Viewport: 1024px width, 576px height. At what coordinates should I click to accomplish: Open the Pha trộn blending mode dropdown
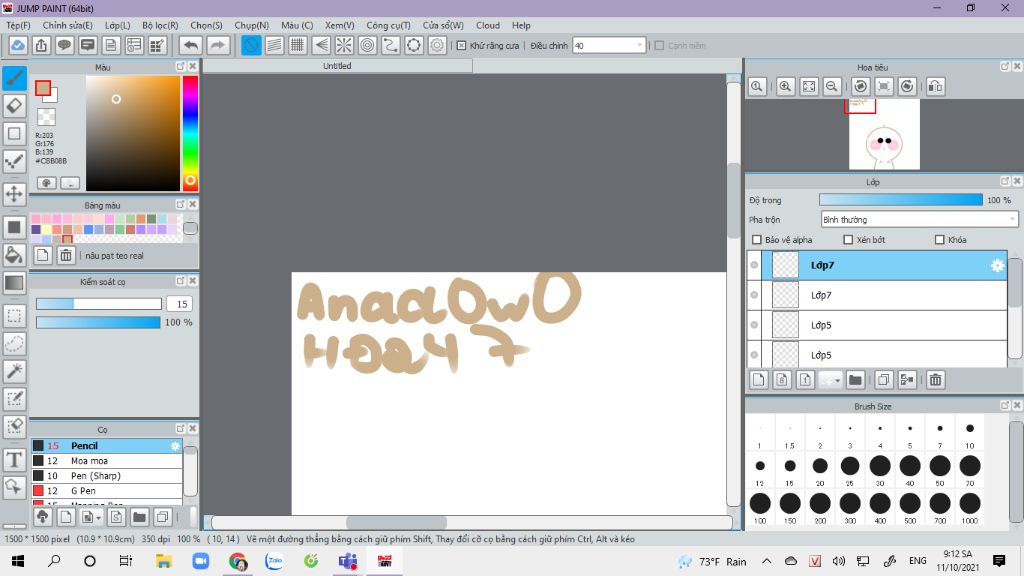920,219
